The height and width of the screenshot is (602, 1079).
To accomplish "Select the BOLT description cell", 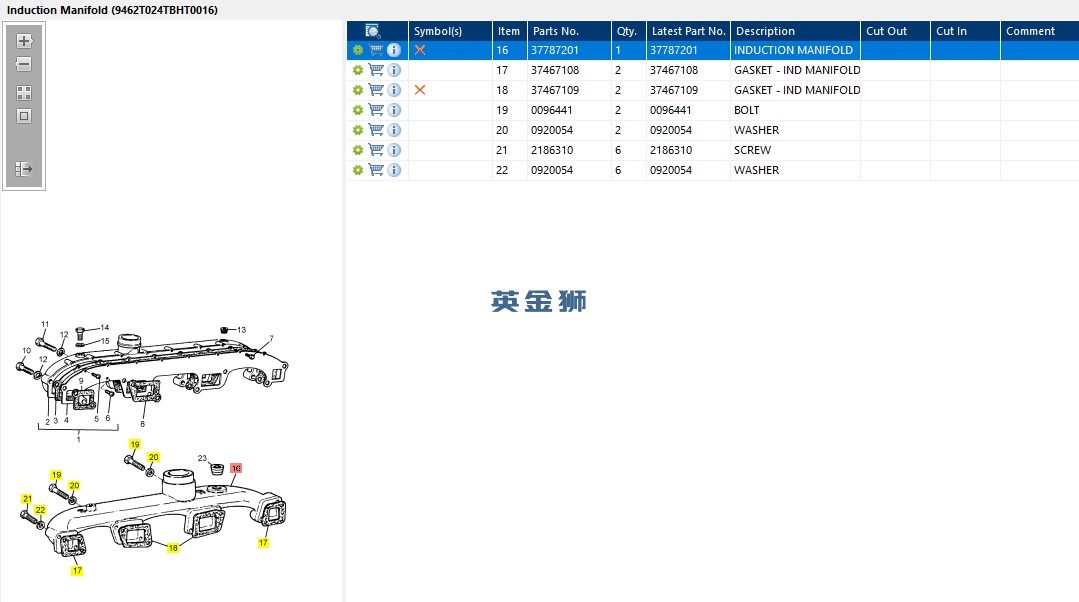I will click(795, 110).
